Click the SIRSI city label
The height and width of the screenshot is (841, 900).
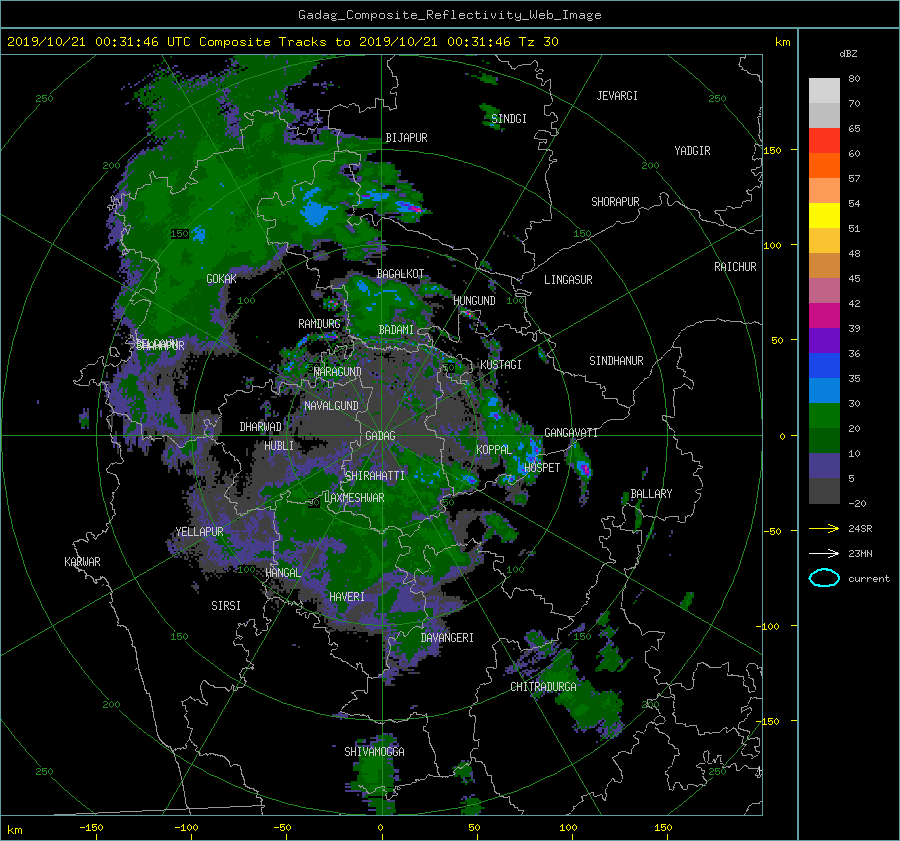[x=226, y=606]
